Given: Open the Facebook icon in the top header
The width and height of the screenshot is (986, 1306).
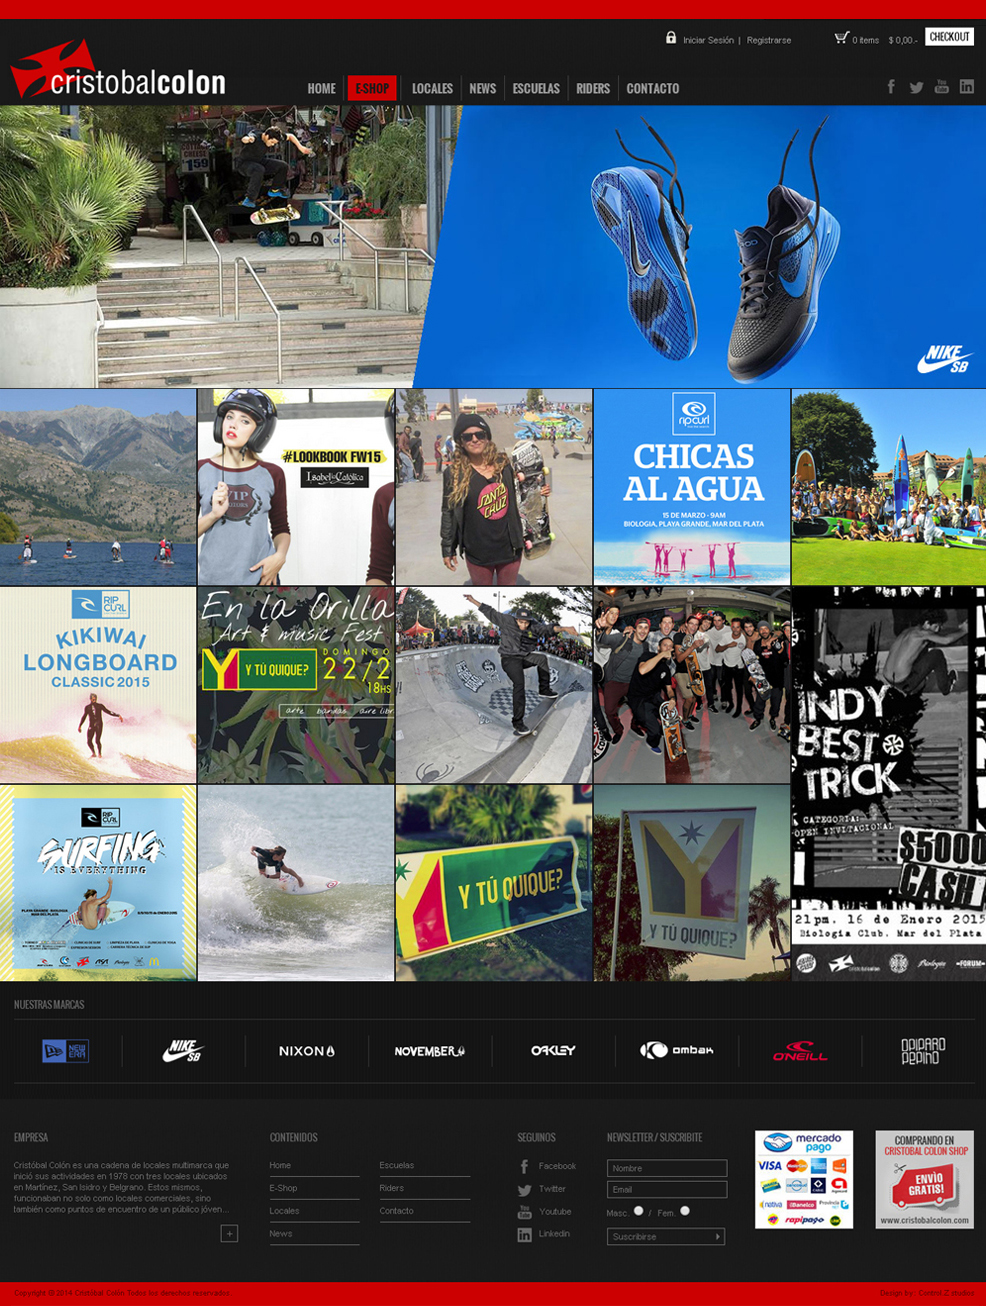Looking at the screenshot, I should click(891, 87).
